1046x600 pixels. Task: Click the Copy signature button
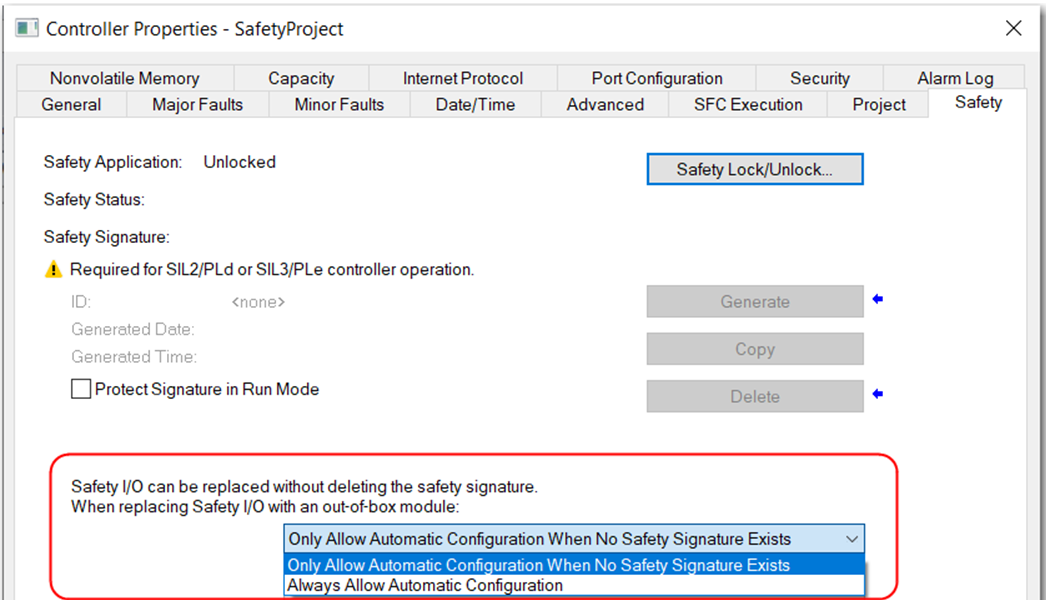pos(754,349)
